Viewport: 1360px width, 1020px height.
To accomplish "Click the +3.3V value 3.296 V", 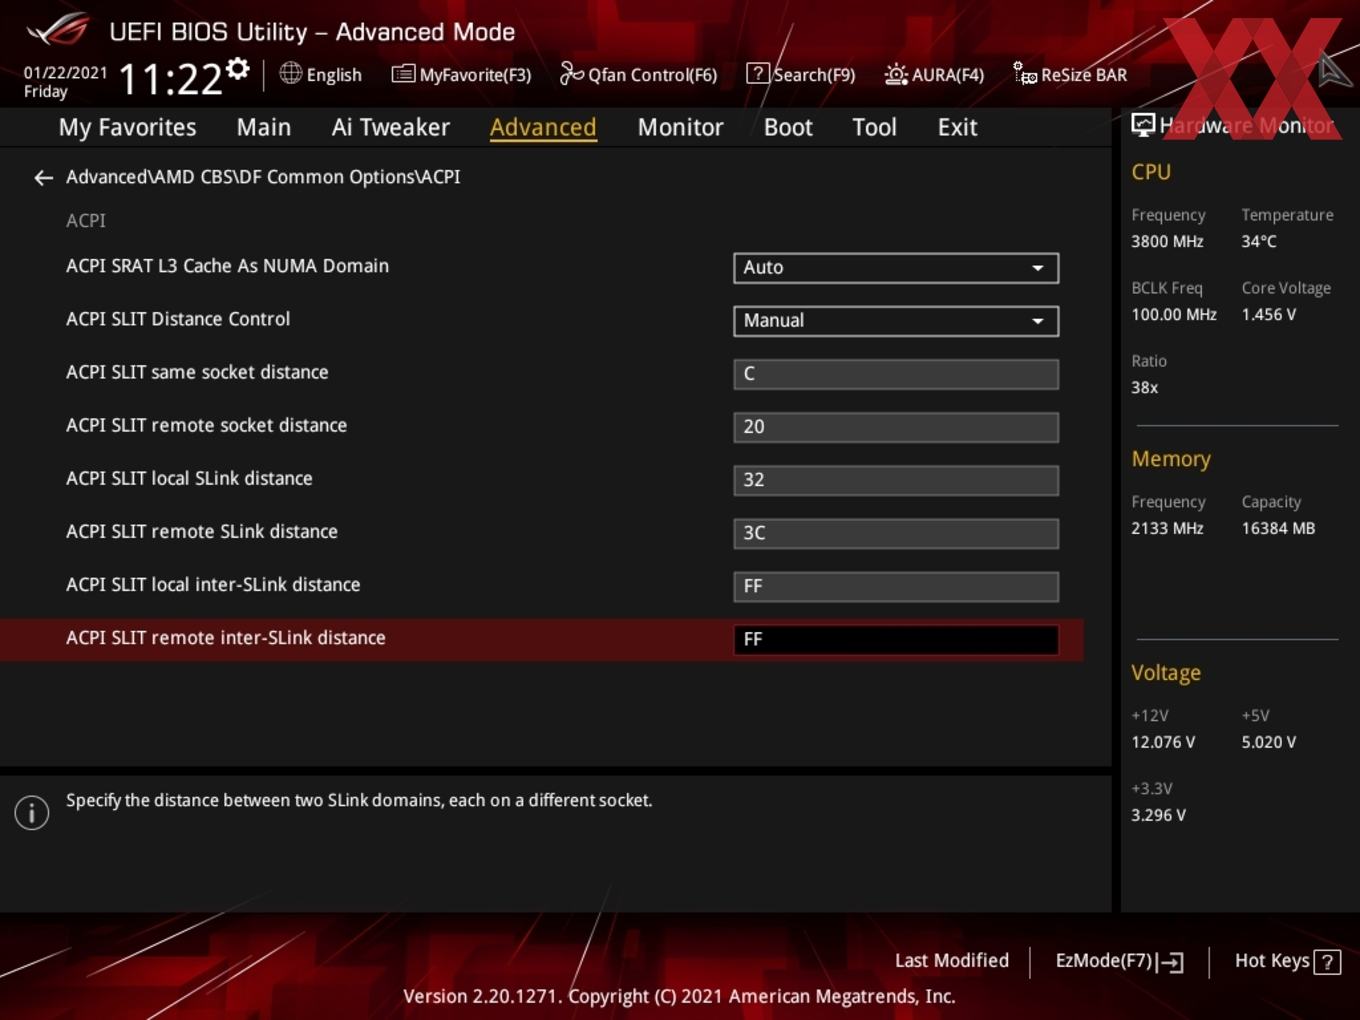I will coord(1158,815).
